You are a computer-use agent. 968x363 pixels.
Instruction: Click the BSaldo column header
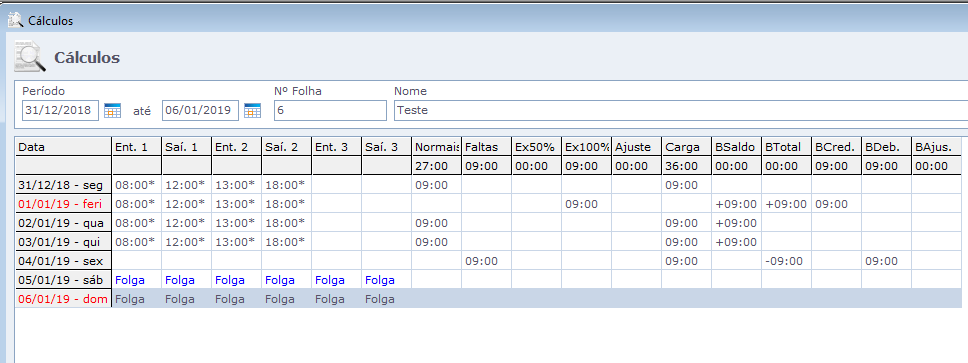(x=736, y=147)
